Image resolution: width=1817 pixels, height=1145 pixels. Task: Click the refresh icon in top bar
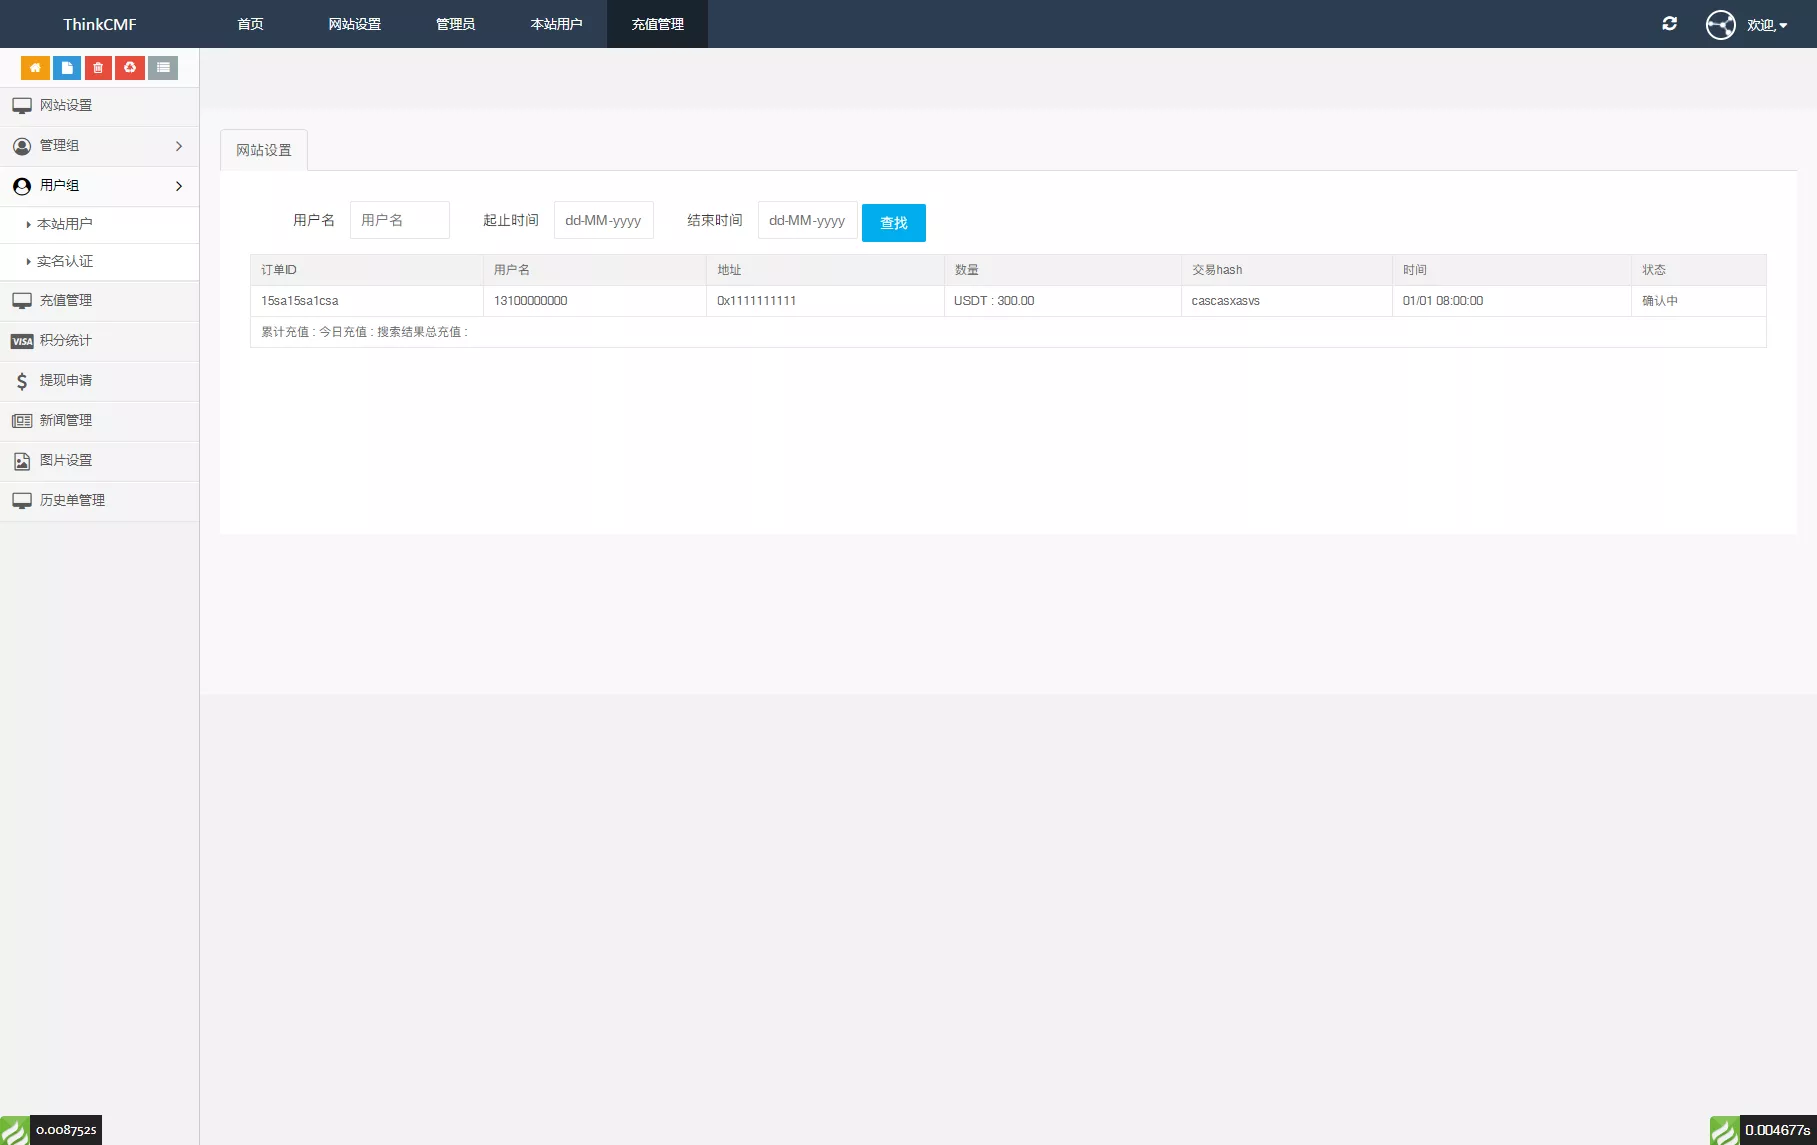pos(1669,24)
